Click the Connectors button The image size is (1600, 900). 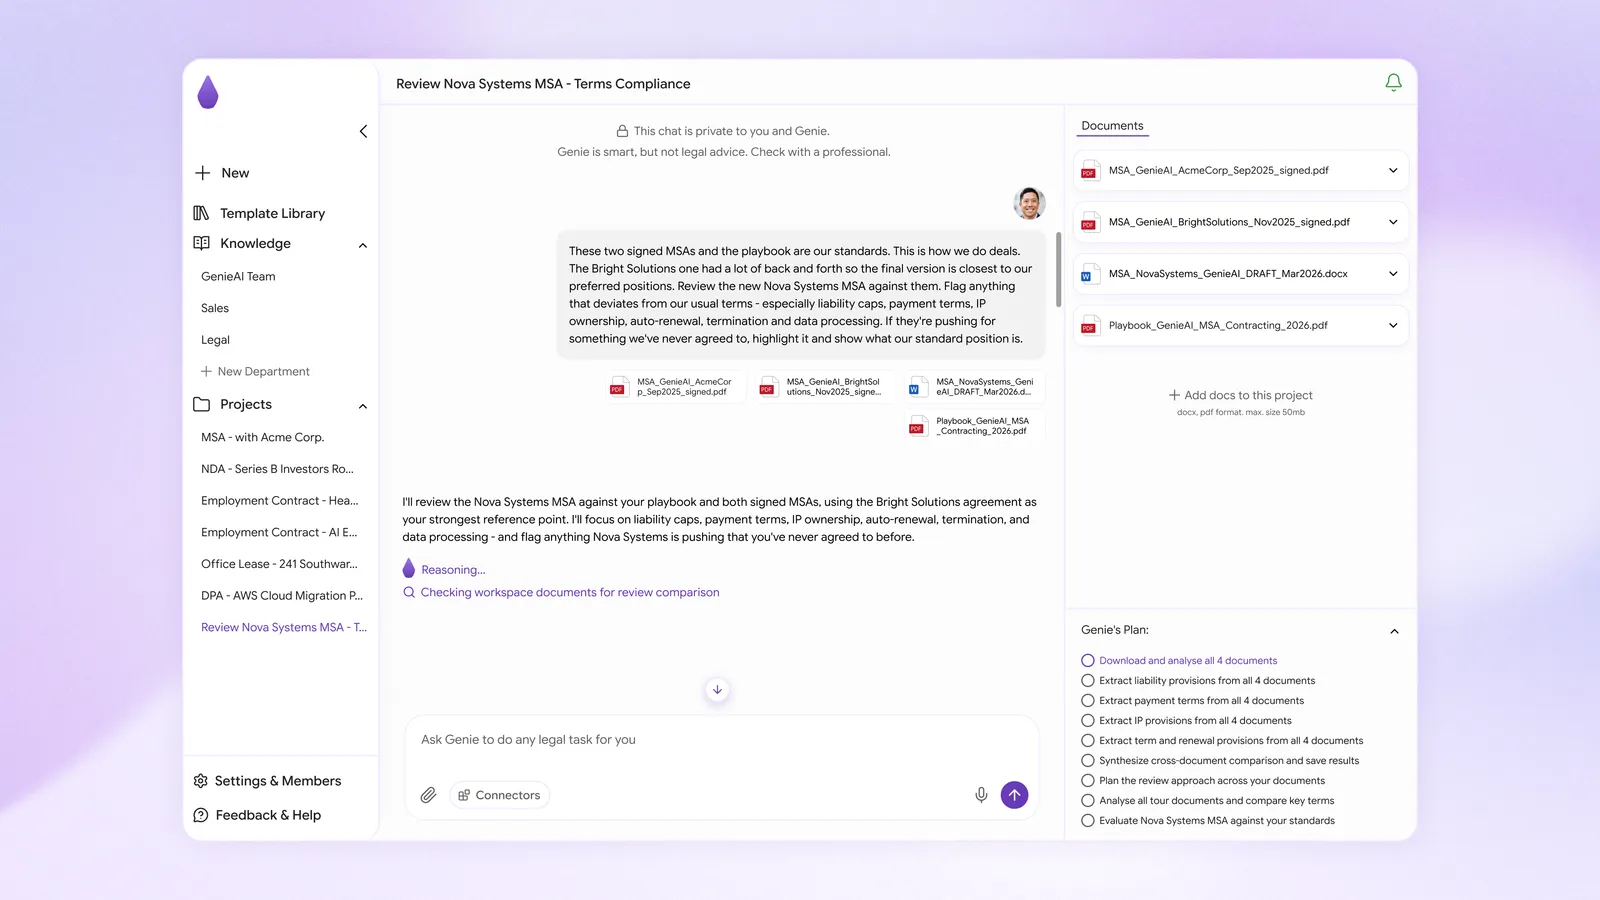pos(499,795)
